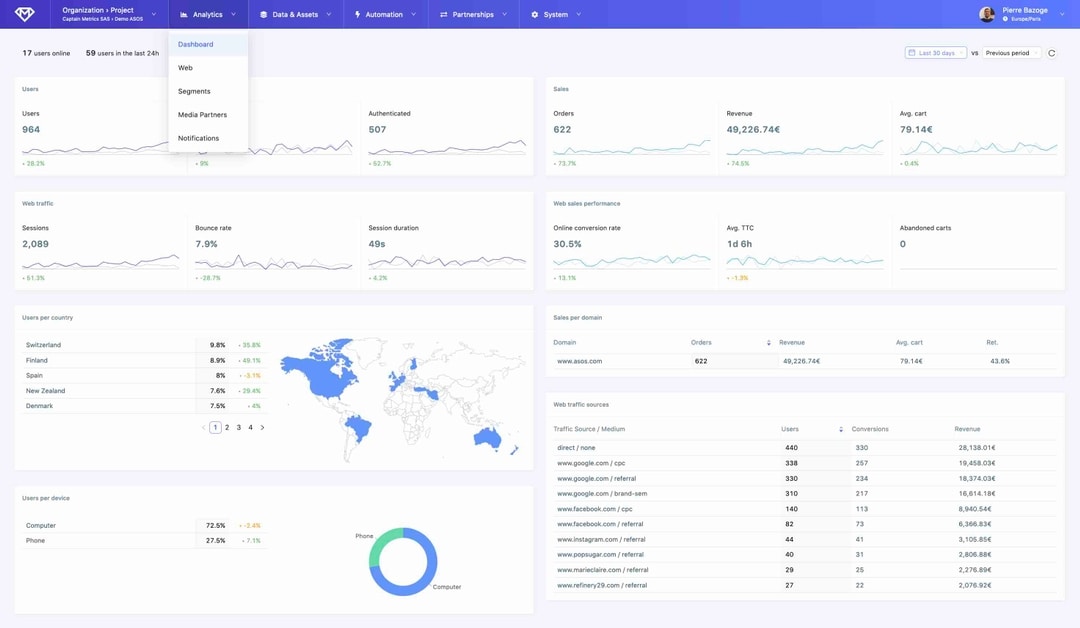Click the refresh icon beside Previous period
1080x628 pixels.
1051,53
